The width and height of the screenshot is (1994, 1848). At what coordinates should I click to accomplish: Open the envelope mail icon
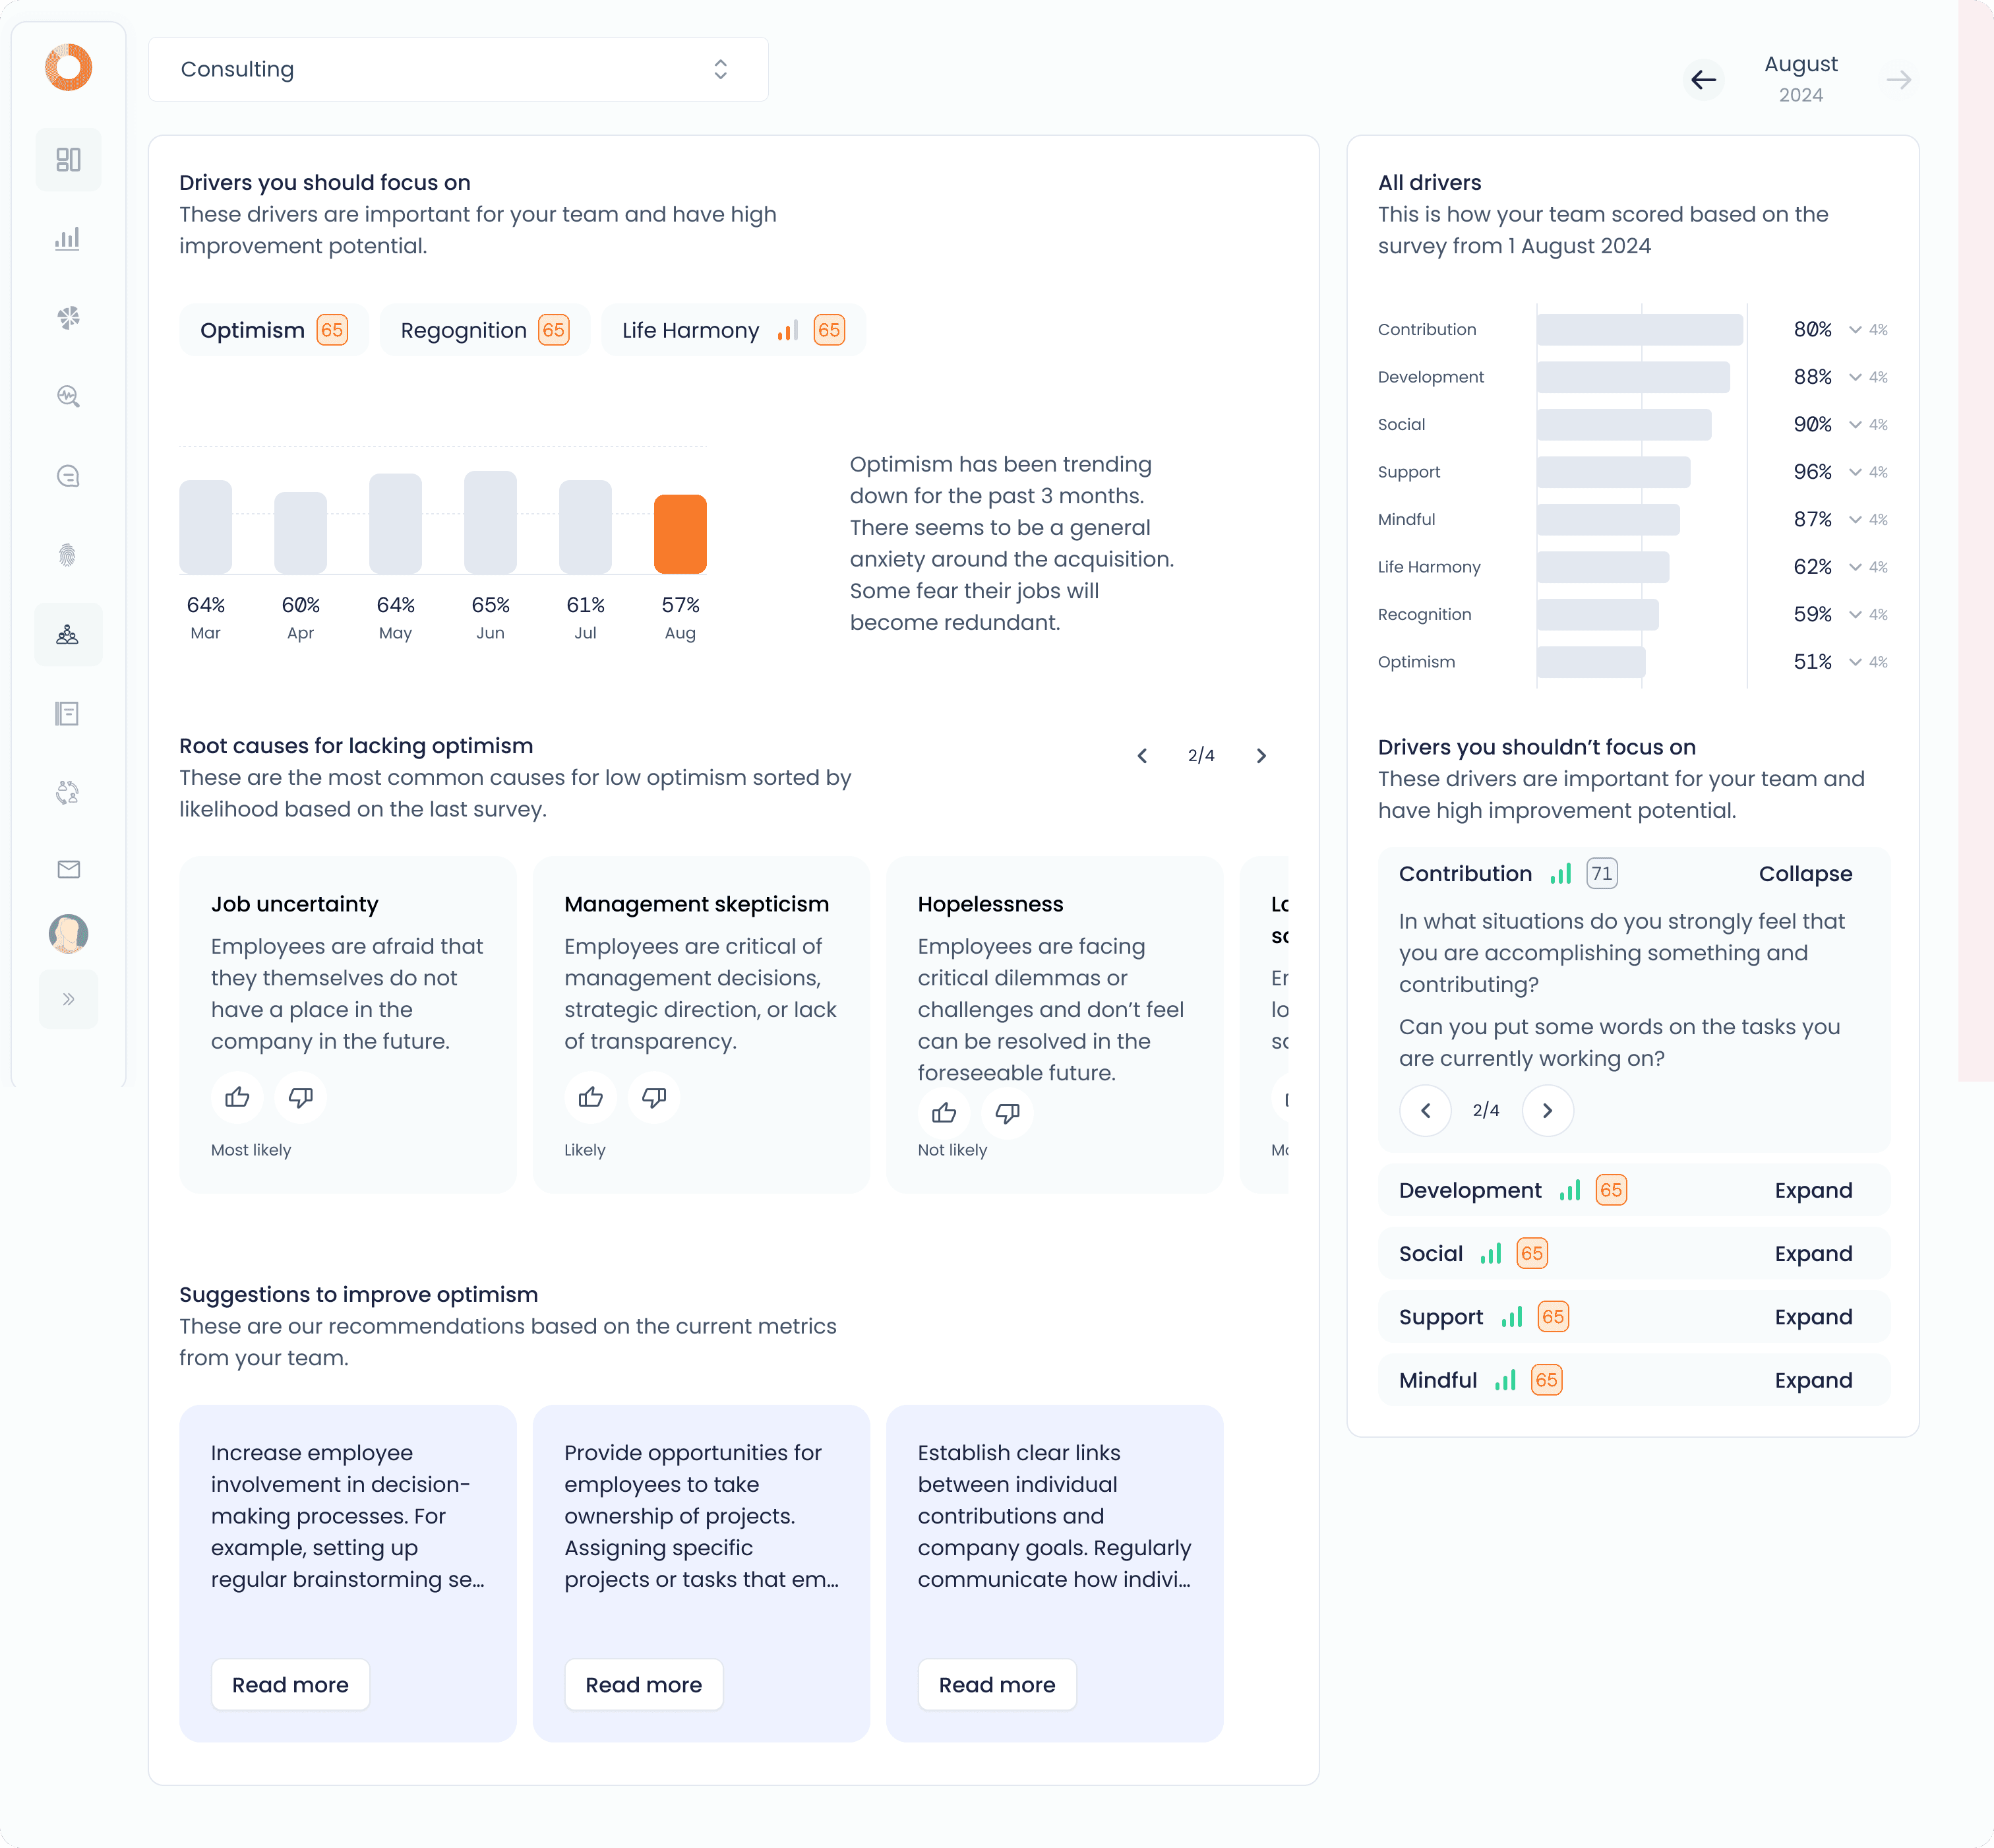pyautogui.click(x=68, y=869)
